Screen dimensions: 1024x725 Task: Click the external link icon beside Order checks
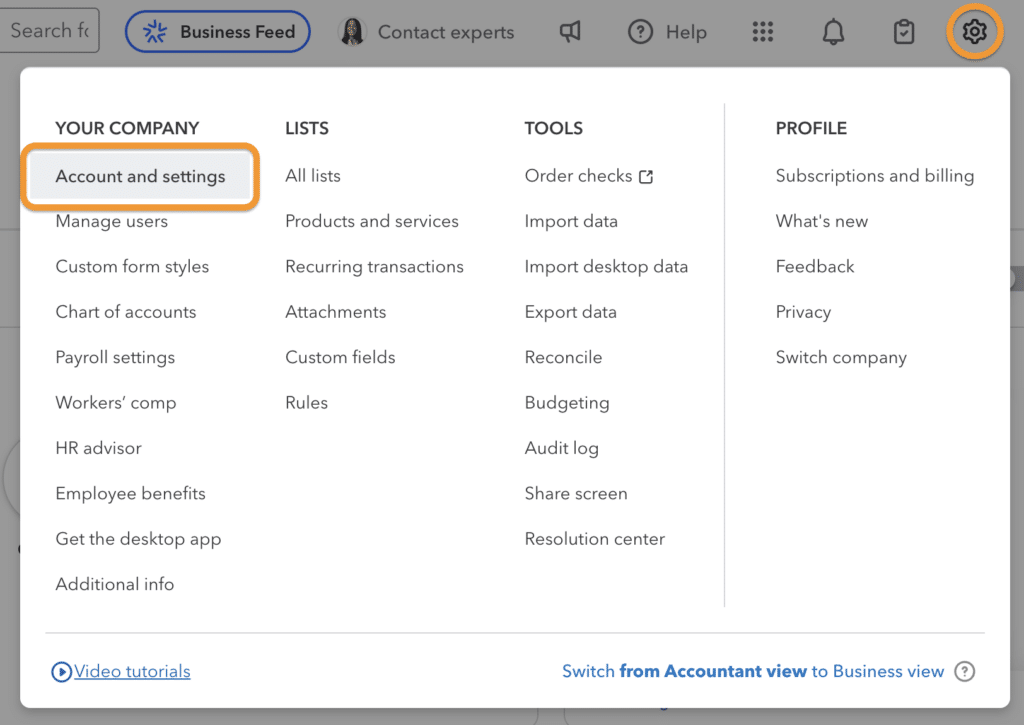[x=646, y=176]
